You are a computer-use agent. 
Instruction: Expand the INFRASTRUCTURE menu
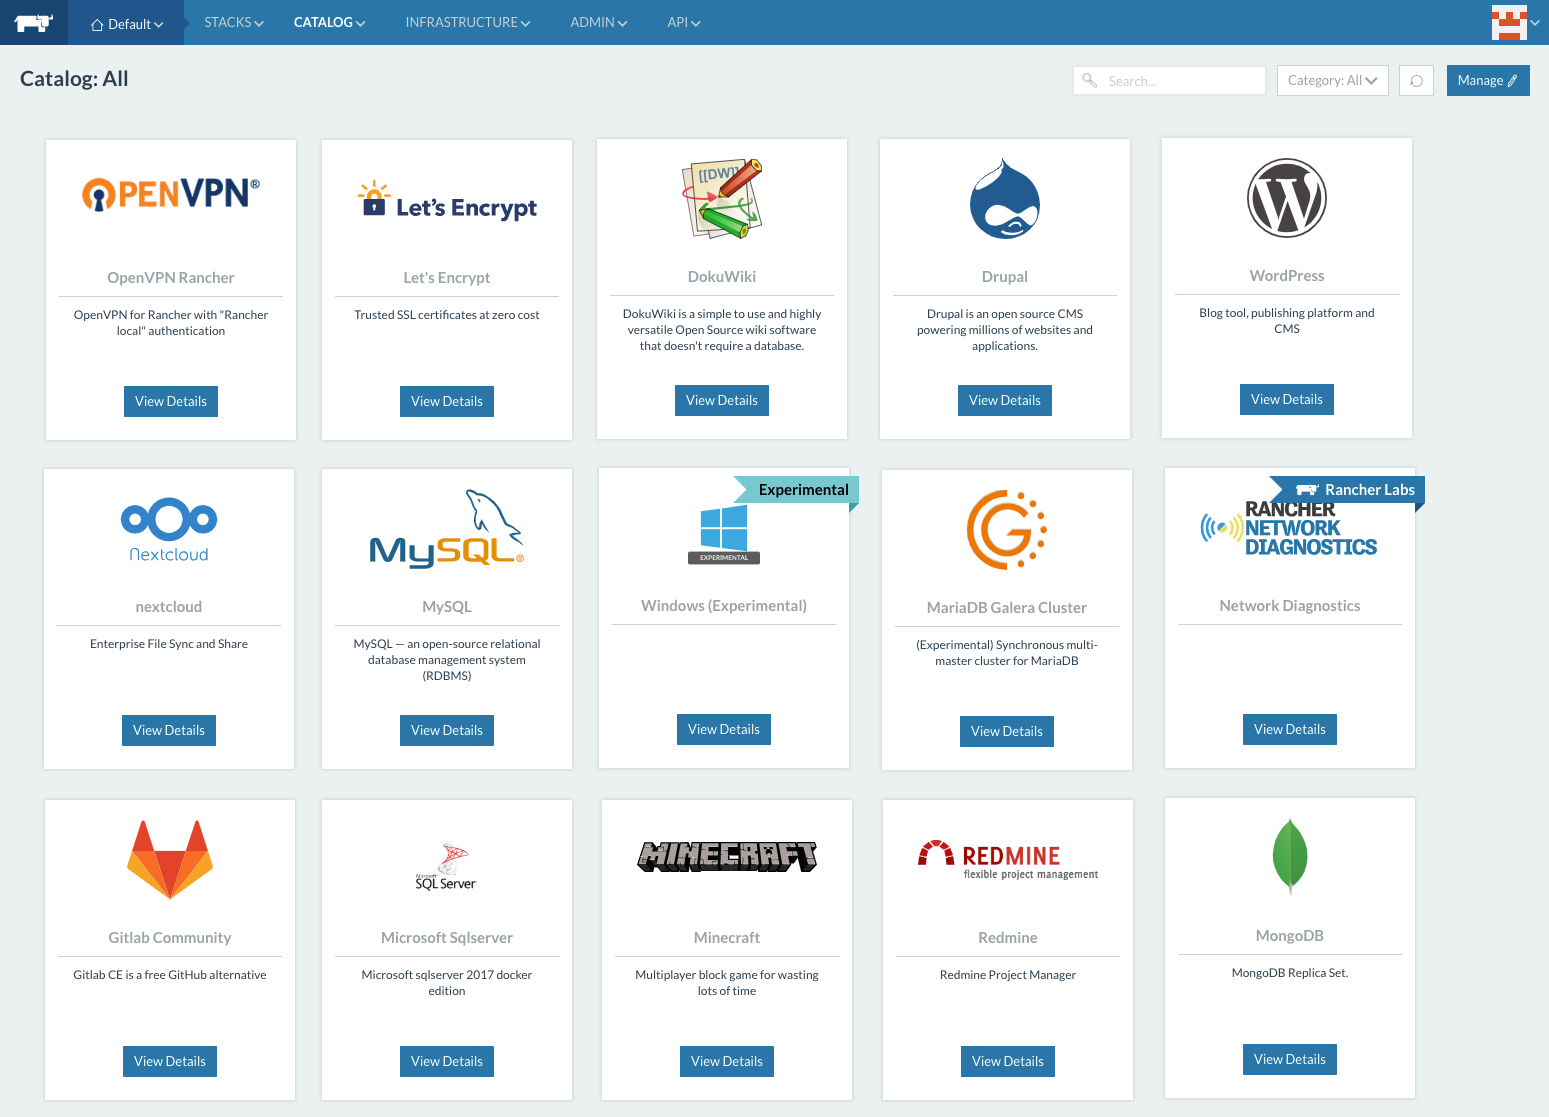click(x=468, y=22)
